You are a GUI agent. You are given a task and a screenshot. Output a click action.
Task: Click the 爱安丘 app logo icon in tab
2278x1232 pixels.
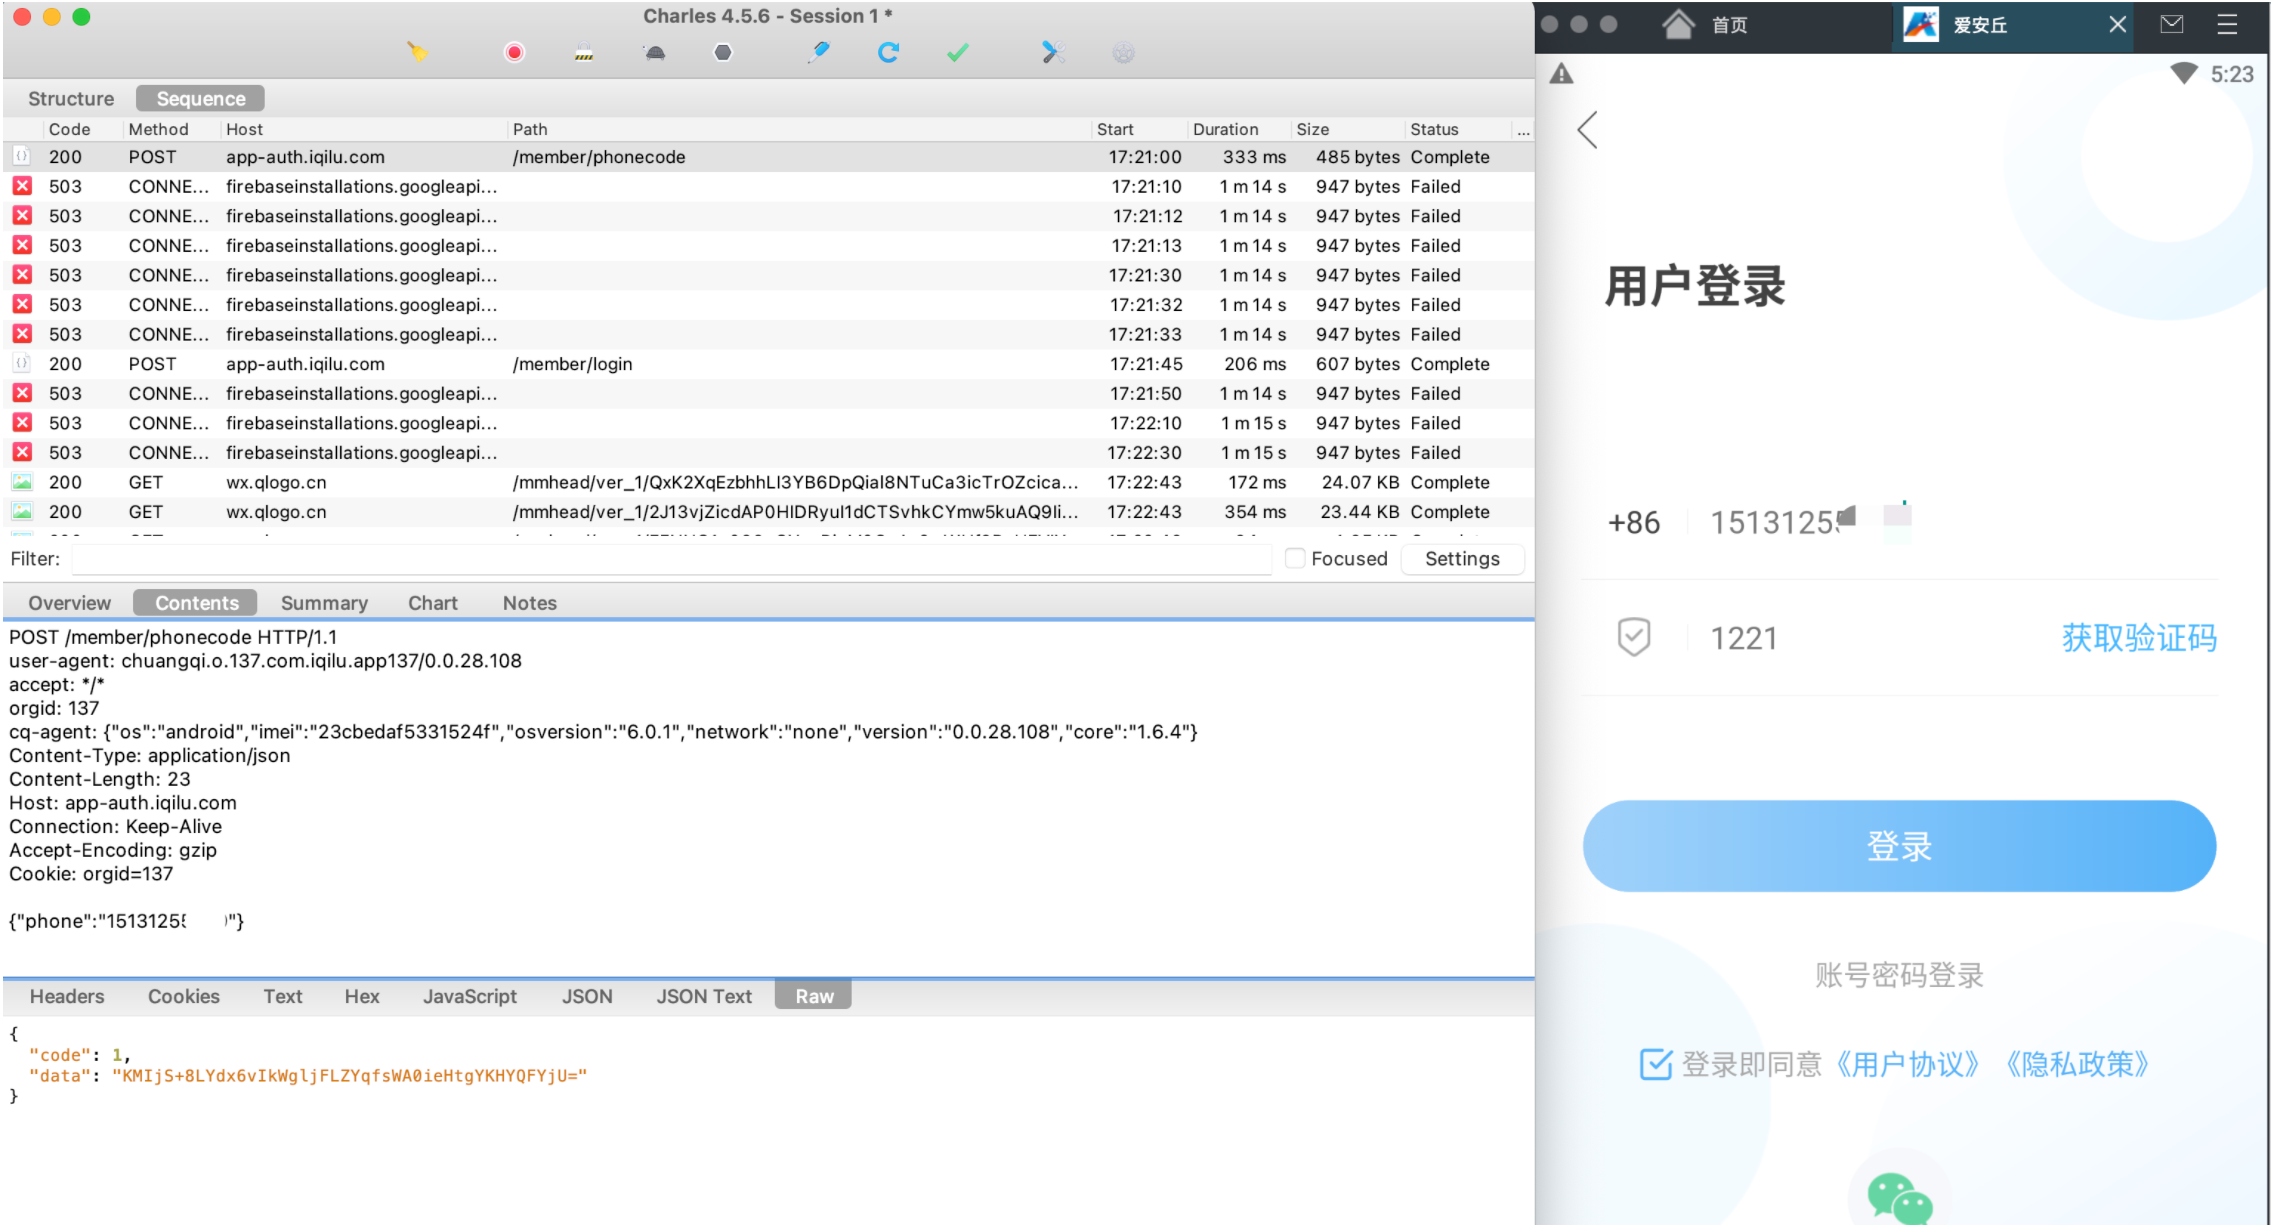[1920, 24]
